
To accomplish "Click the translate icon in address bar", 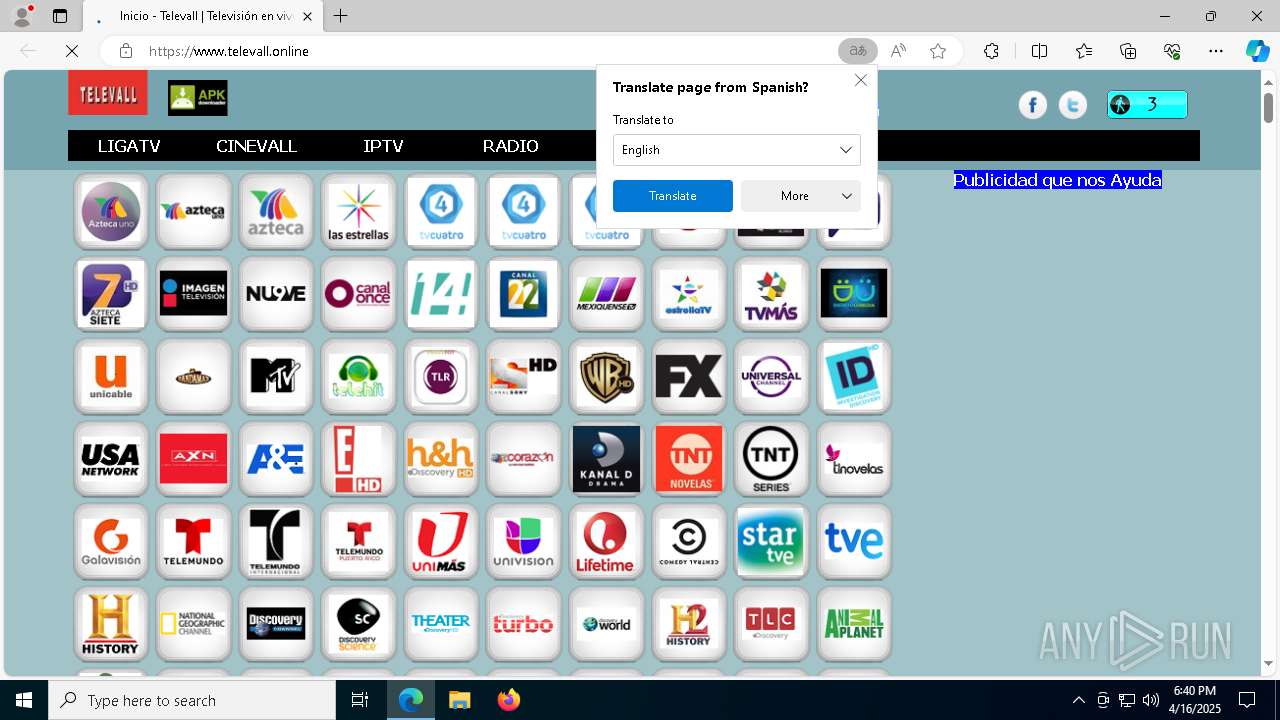I will point(858,51).
